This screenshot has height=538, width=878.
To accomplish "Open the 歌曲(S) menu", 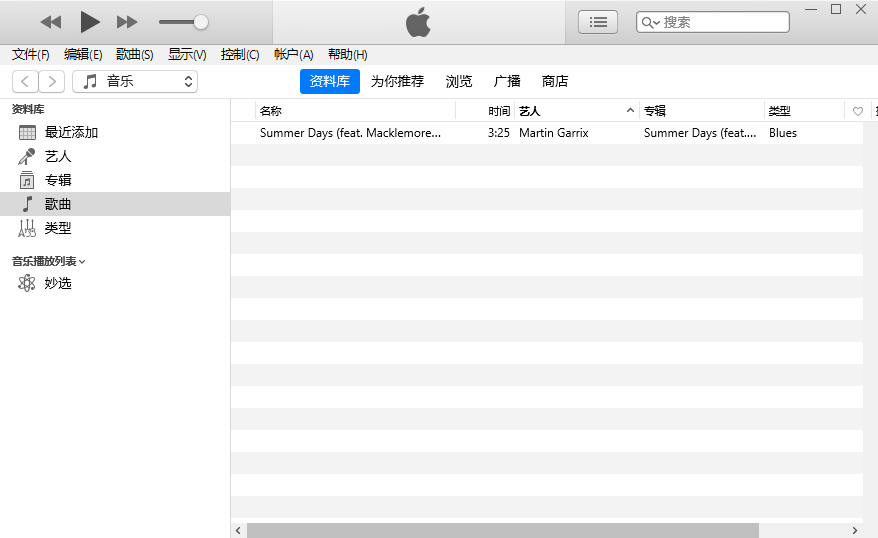I will click(134, 54).
